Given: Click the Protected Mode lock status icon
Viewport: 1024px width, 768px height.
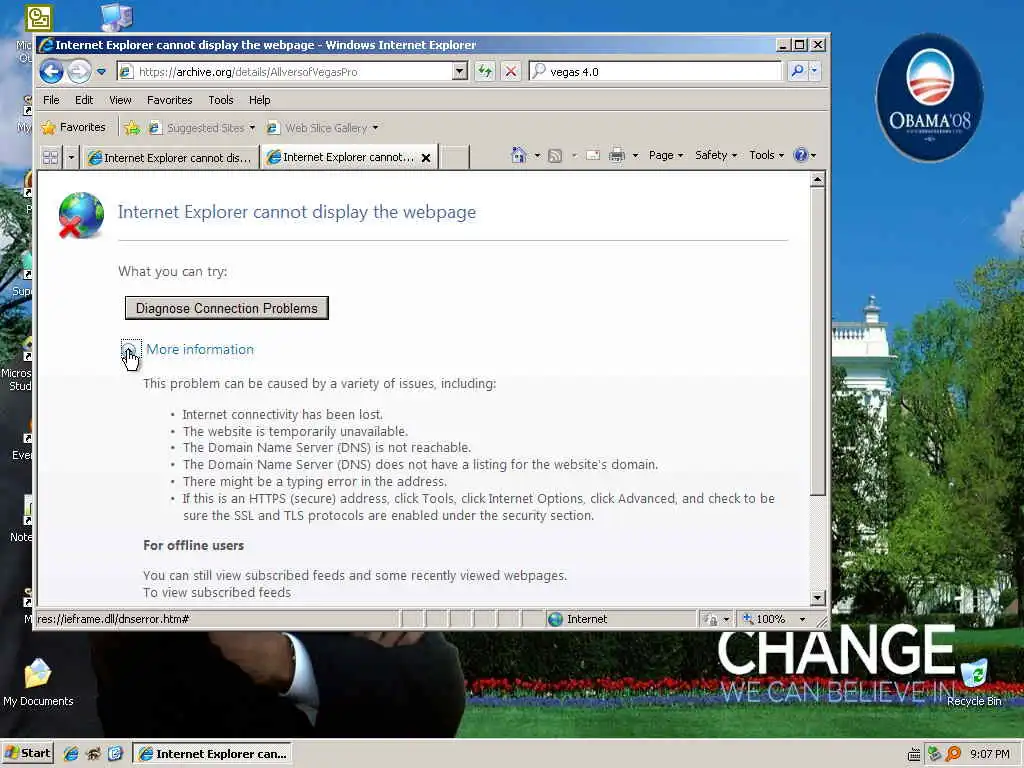Looking at the screenshot, I should (x=711, y=619).
